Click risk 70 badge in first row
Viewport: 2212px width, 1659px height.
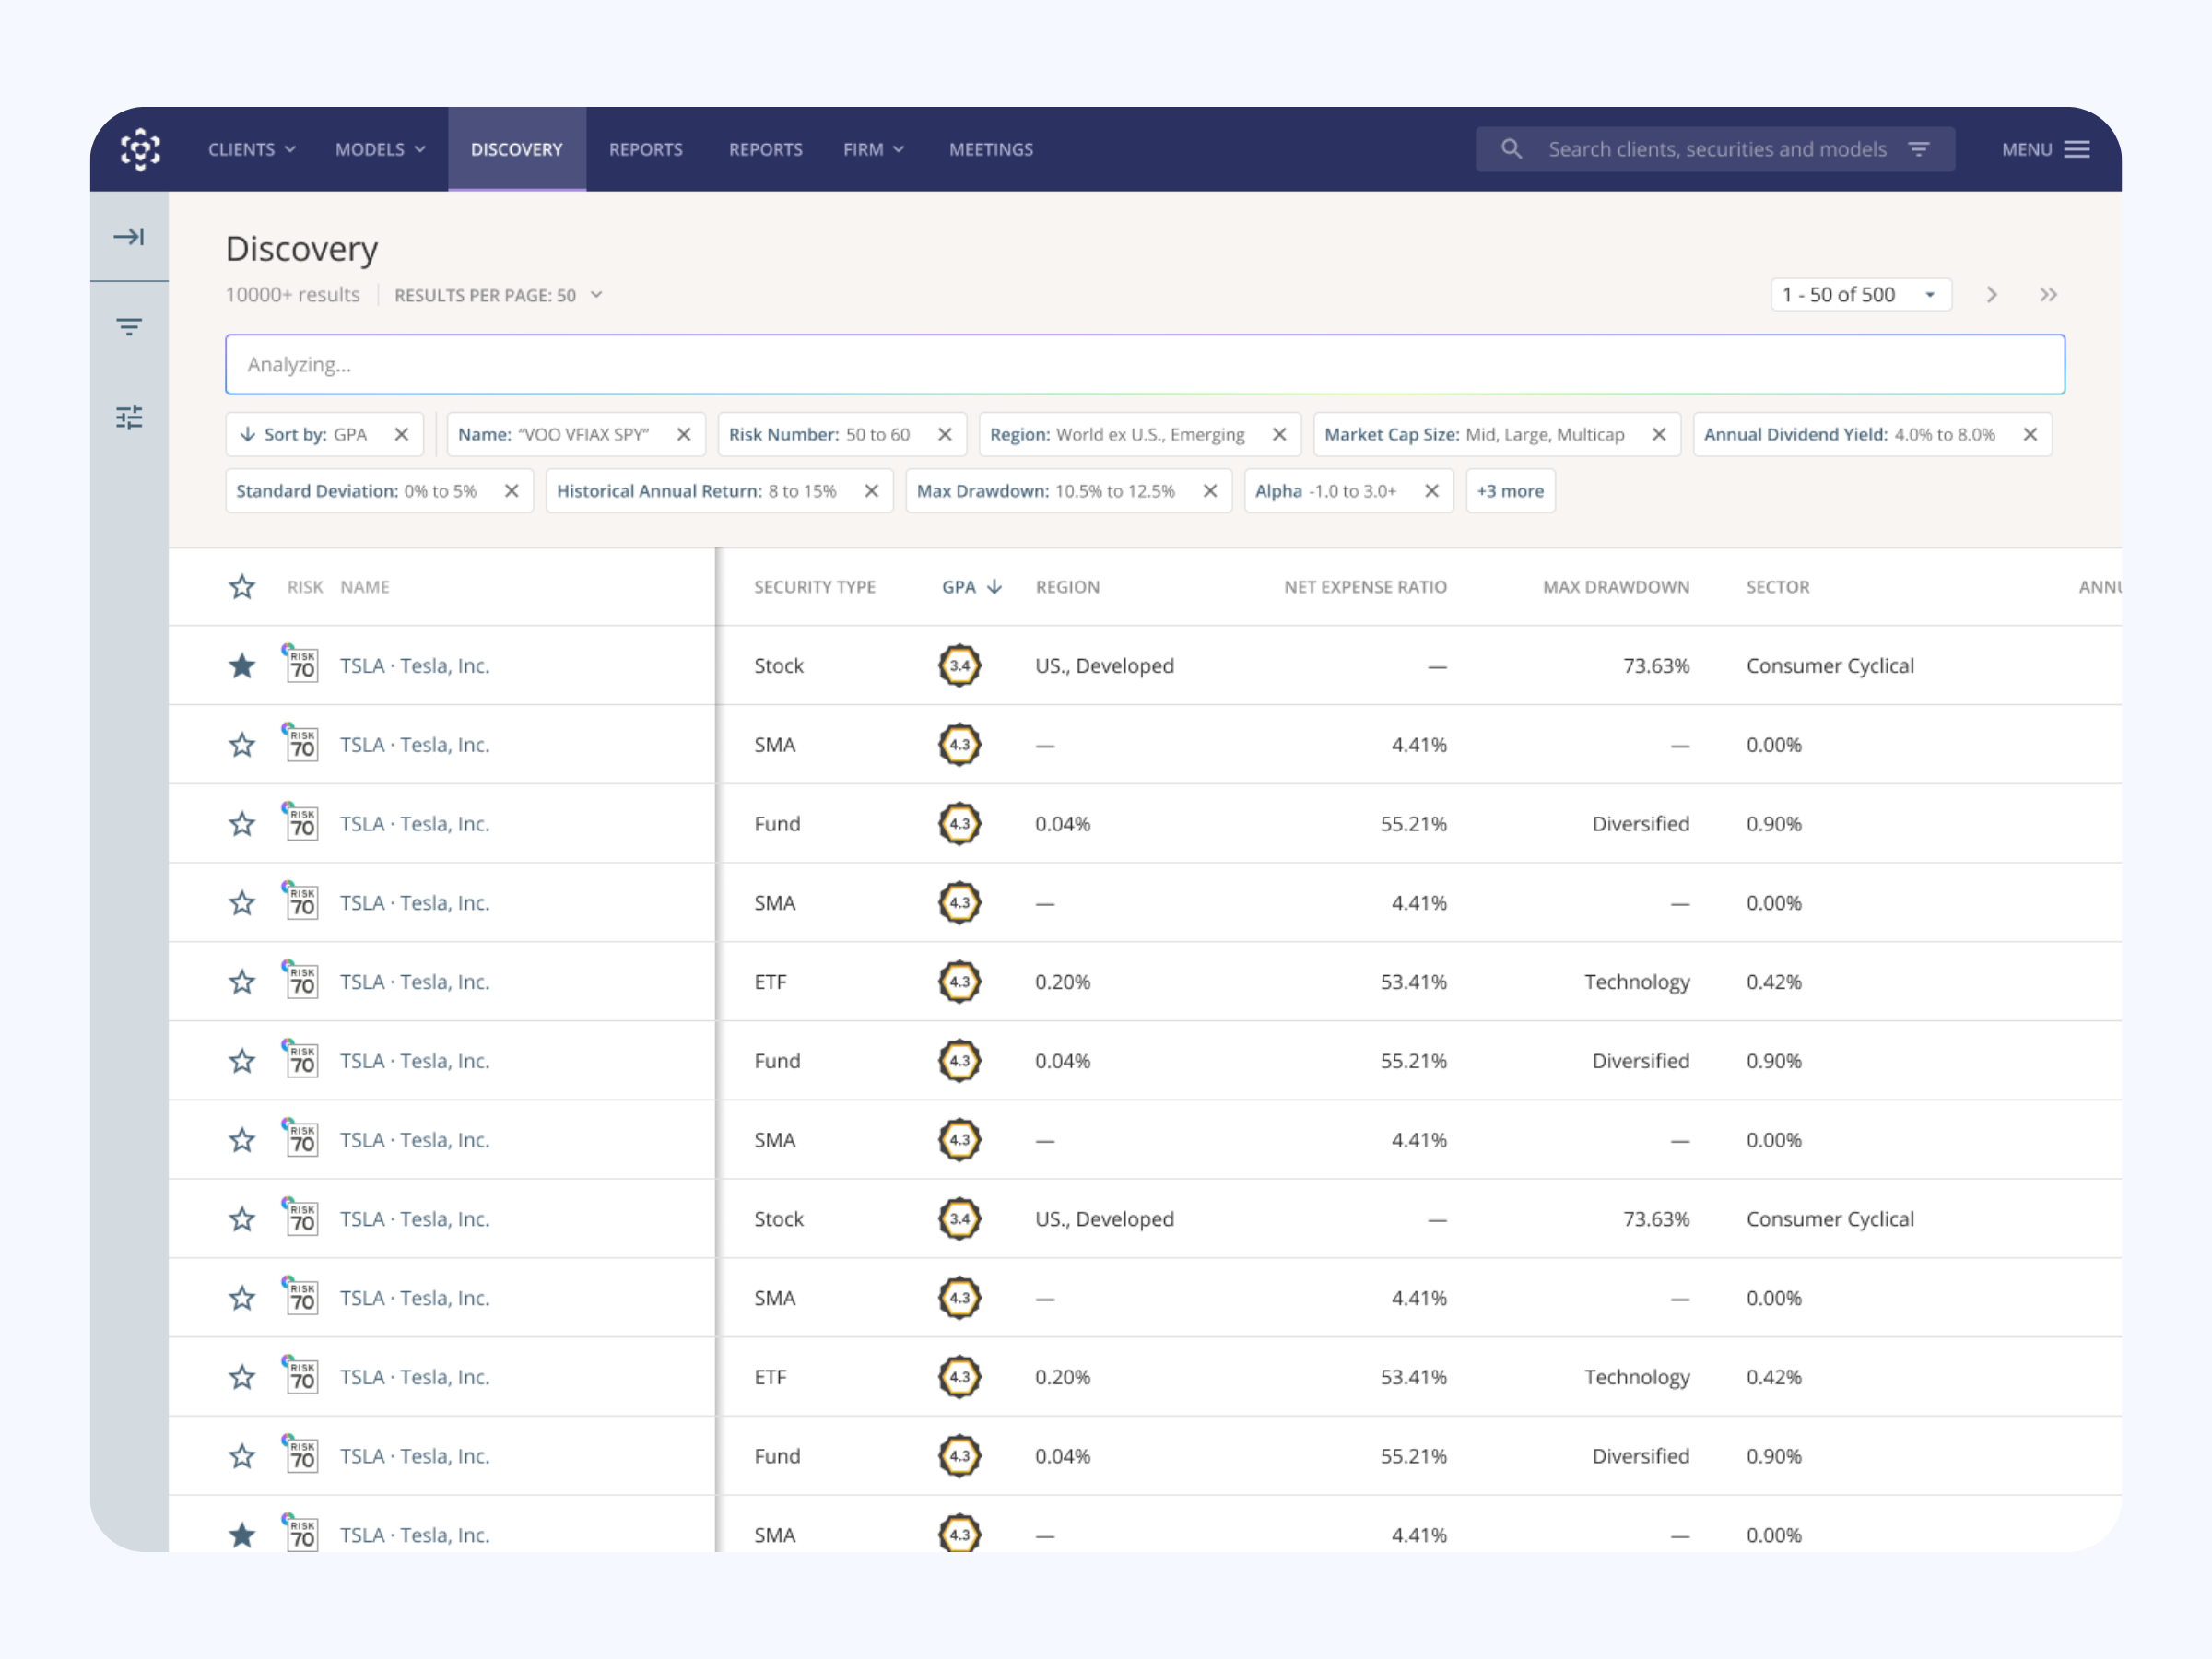coord(301,664)
